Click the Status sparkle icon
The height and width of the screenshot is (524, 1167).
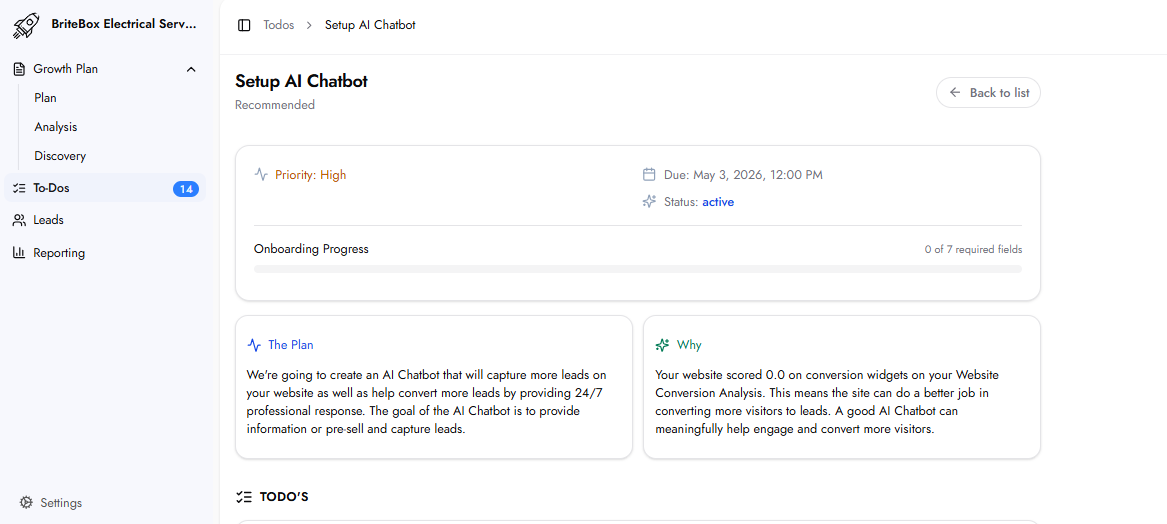pos(649,202)
